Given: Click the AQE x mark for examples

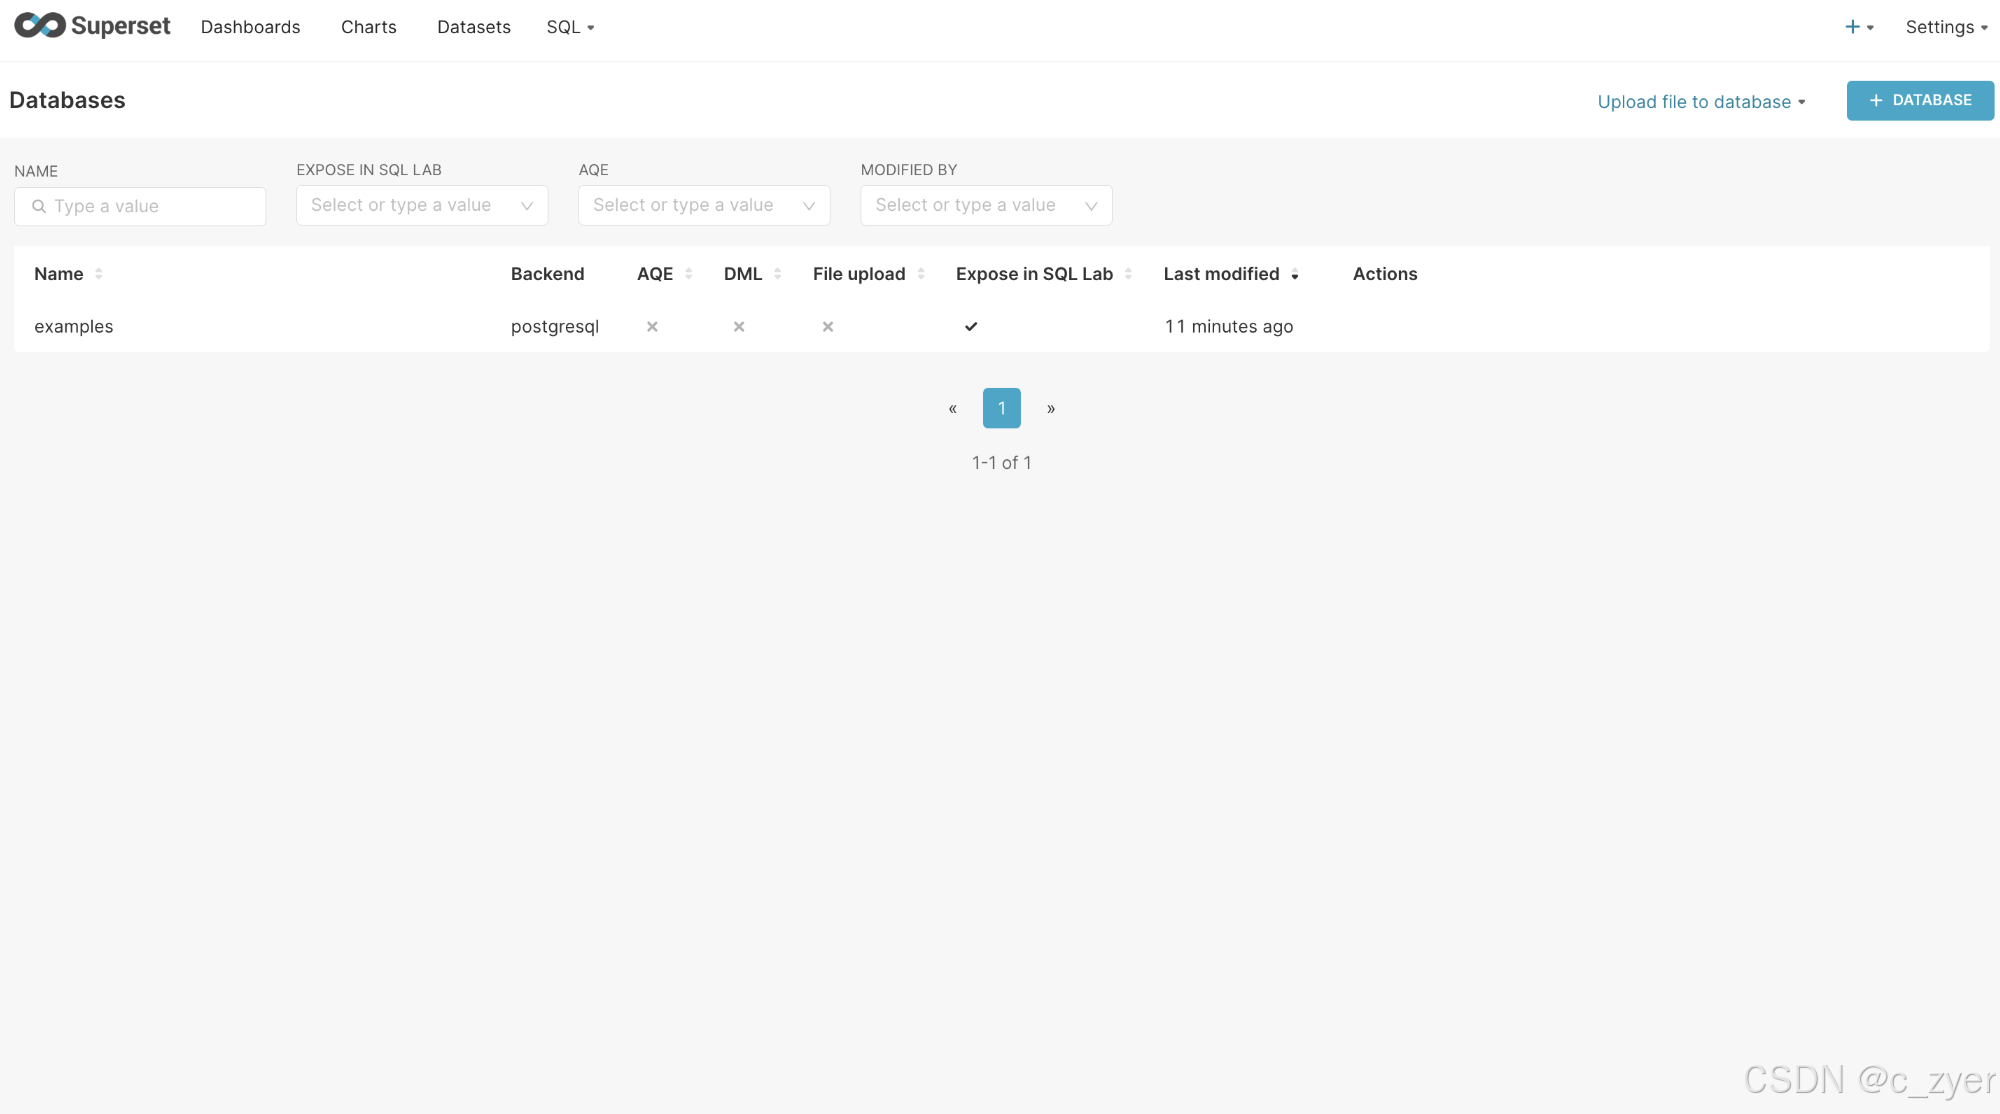Looking at the screenshot, I should pyautogui.click(x=652, y=326).
